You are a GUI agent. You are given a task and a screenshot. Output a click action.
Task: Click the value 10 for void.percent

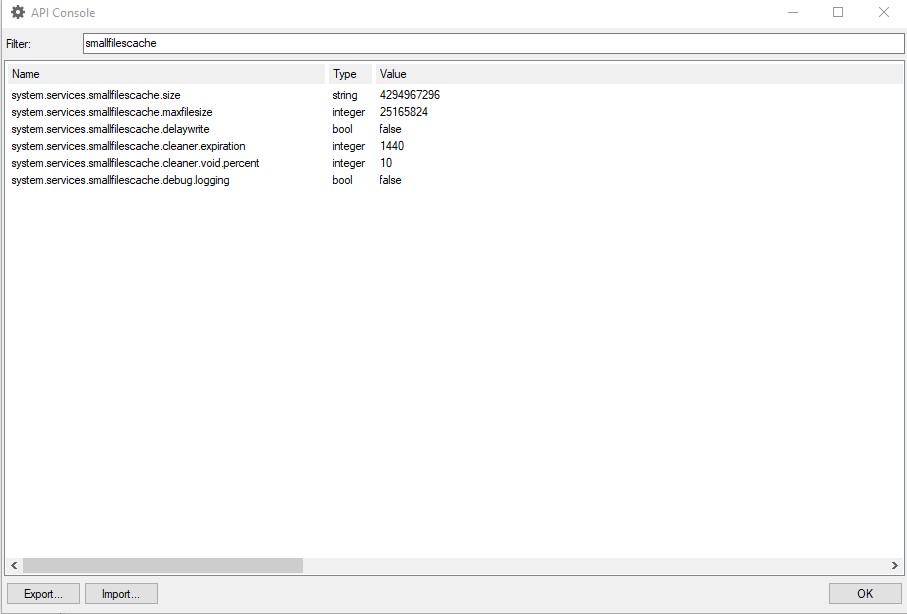386,163
